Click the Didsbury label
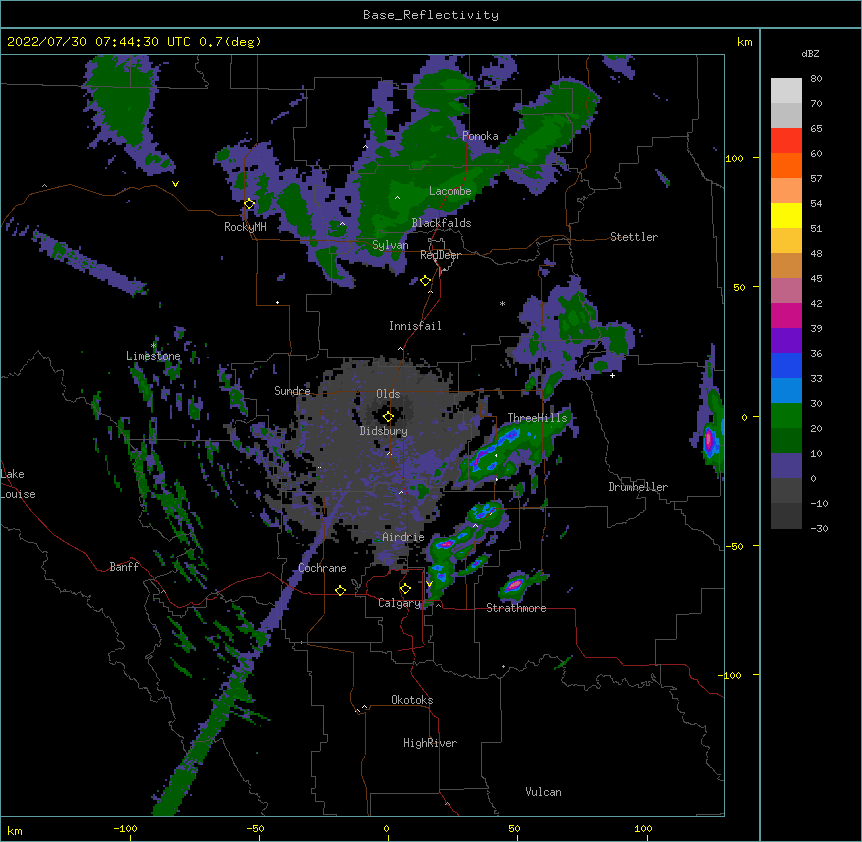Viewport: 862px width, 842px height. pyautogui.click(x=384, y=431)
